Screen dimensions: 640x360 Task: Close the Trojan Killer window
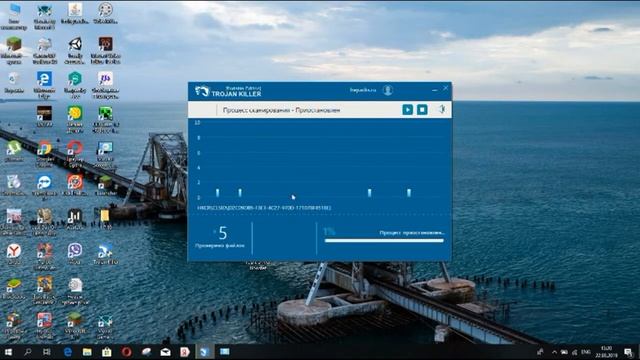coord(446,88)
